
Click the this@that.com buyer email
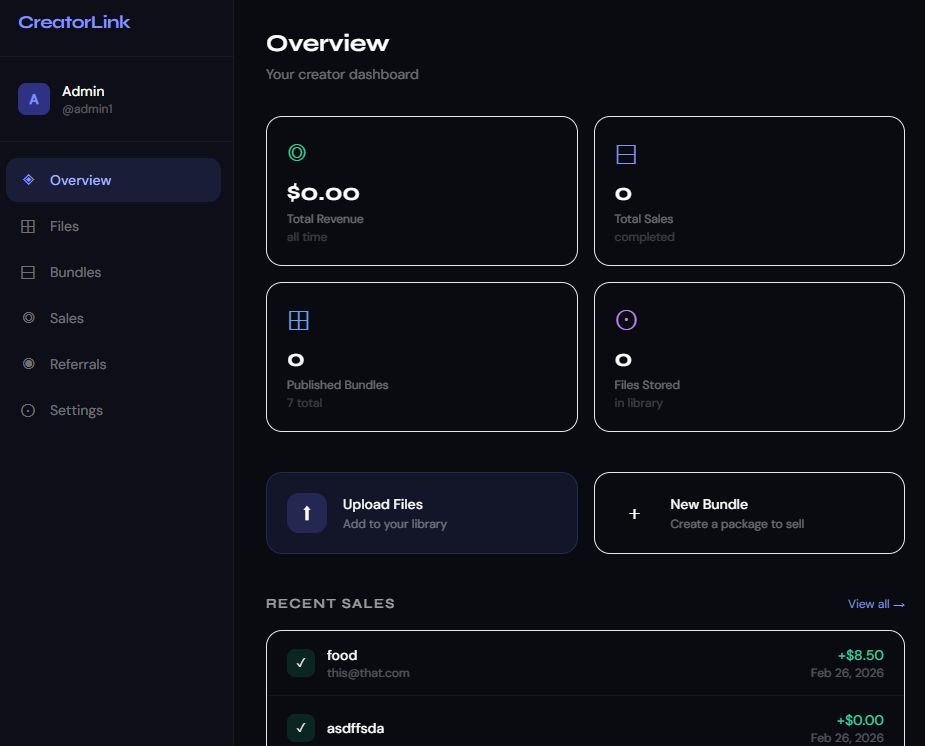click(x=368, y=673)
